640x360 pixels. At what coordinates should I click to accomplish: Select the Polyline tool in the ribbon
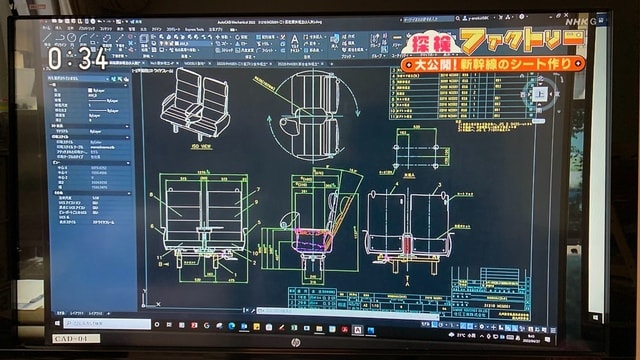click(60, 38)
